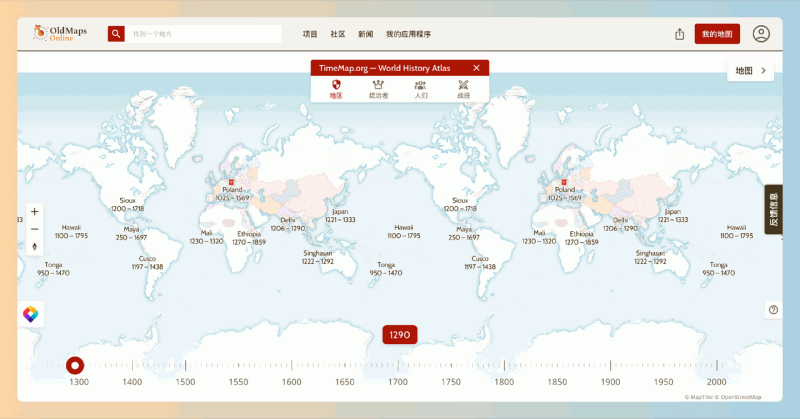Jump to 1800 on the timeline
Viewport: 800px width, 419px height.
pyautogui.click(x=504, y=382)
